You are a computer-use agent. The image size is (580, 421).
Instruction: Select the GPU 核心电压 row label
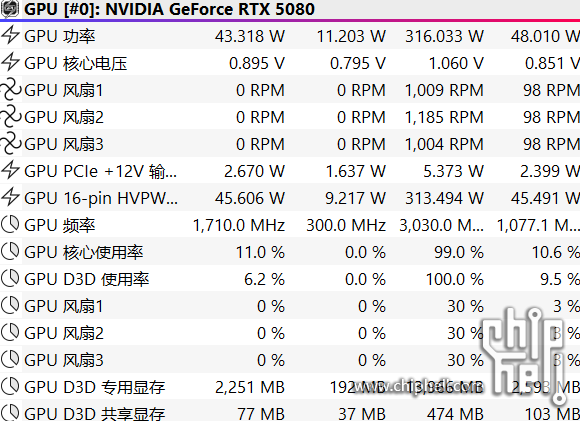[76, 63]
